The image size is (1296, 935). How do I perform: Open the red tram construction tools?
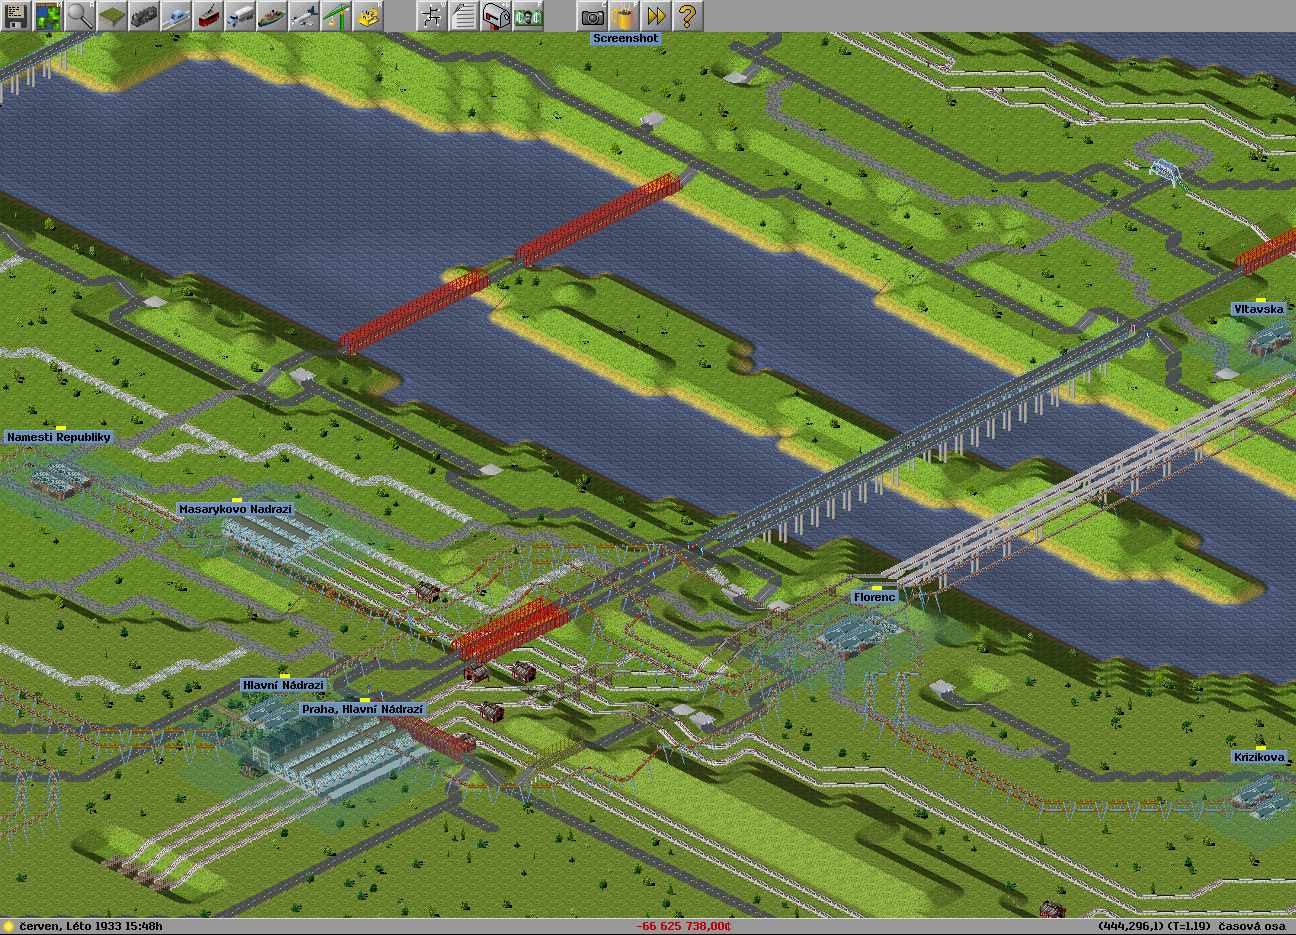pos(208,16)
